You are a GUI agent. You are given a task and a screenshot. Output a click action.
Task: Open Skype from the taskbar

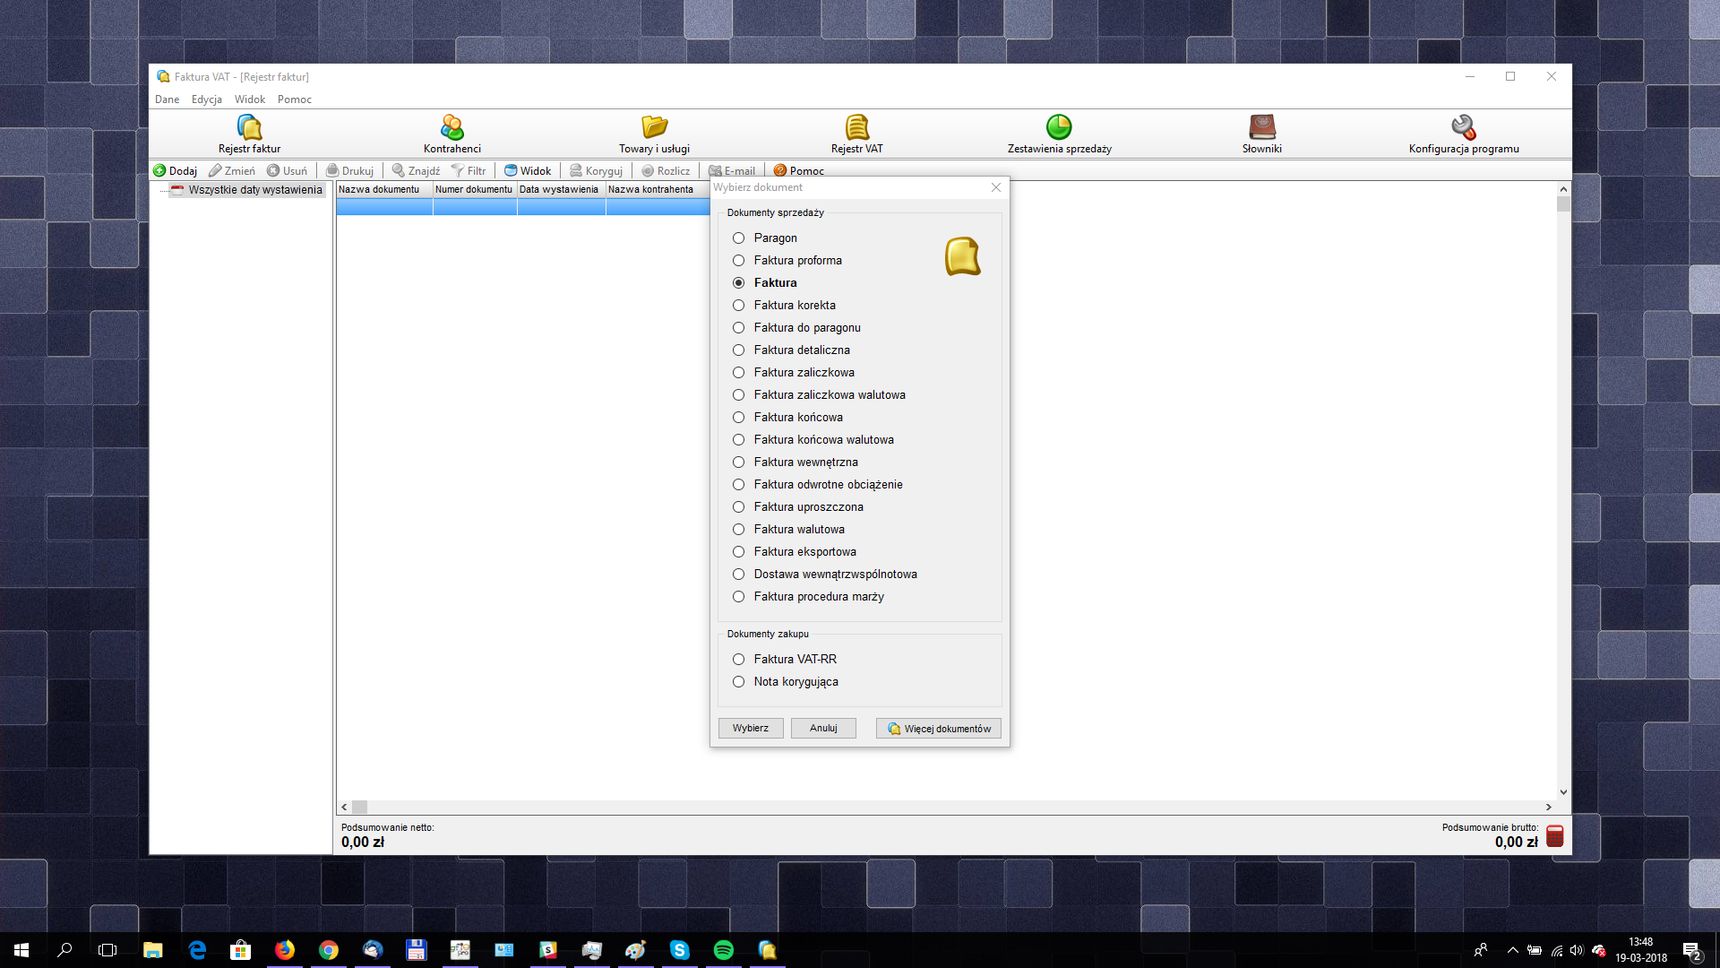click(x=680, y=950)
